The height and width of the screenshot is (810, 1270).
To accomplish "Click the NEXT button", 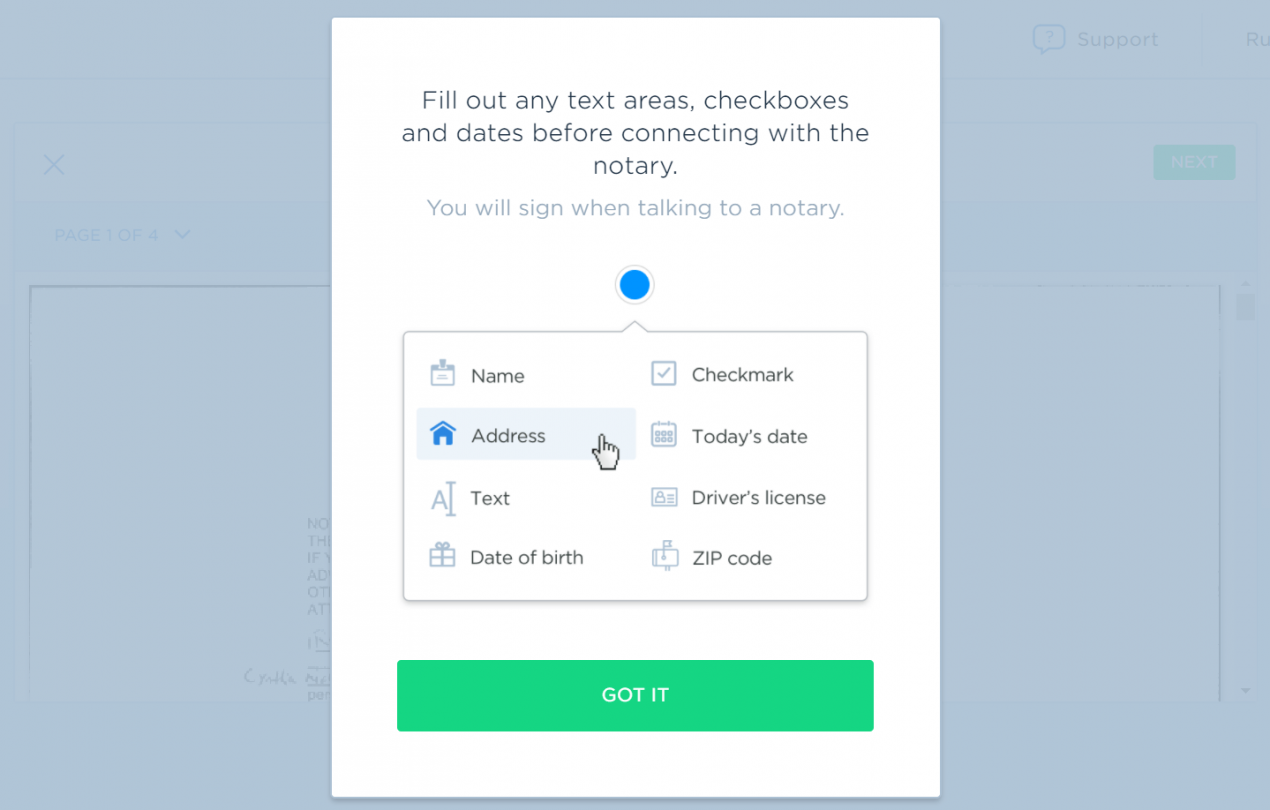I will pyautogui.click(x=1194, y=162).
